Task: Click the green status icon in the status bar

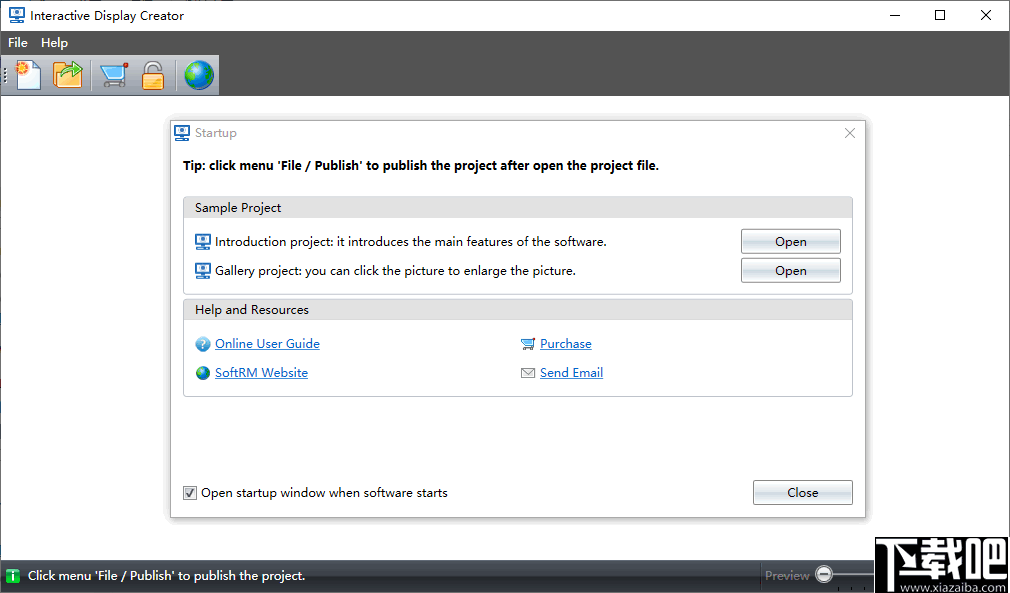Action: click(x=13, y=576)
